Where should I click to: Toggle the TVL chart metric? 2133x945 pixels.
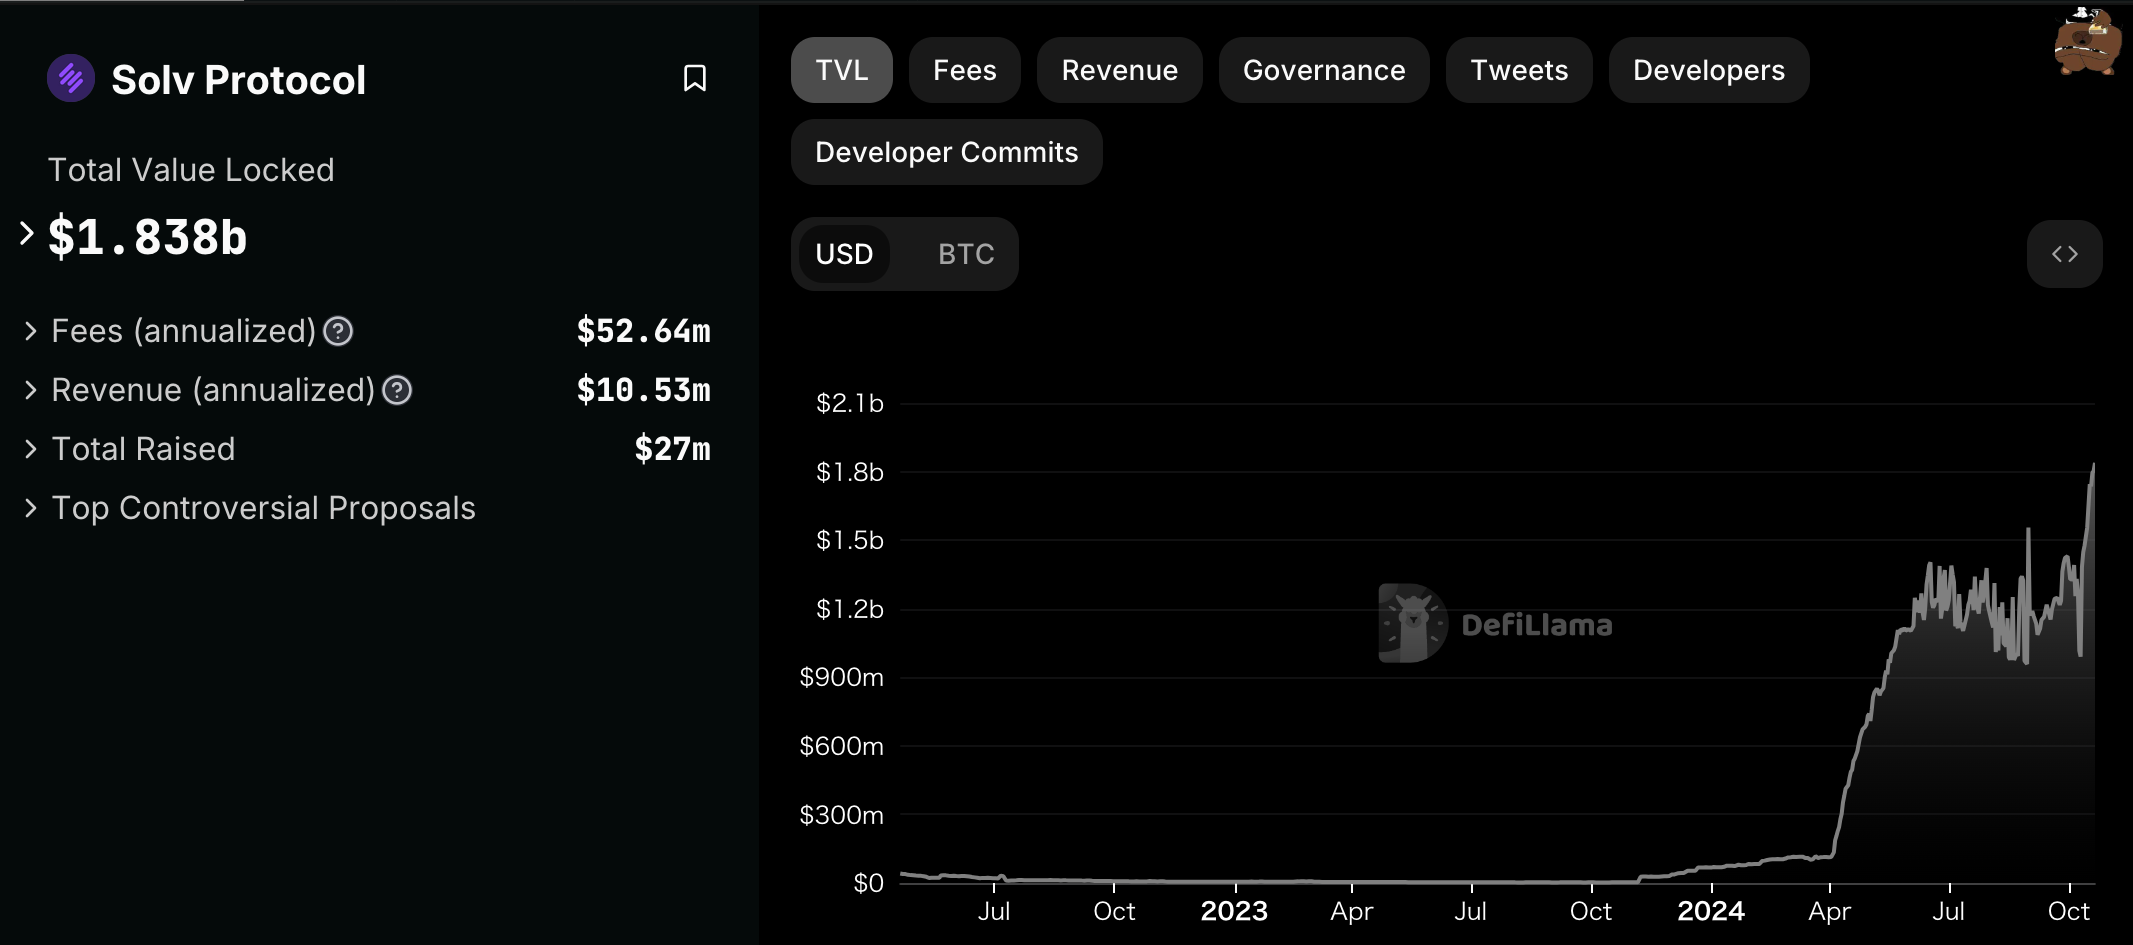(x=842, y=70)
